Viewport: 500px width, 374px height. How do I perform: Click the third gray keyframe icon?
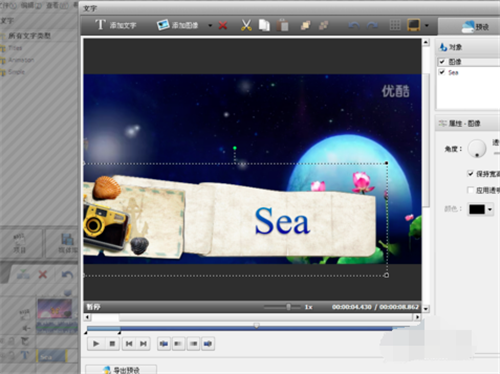pyautogui.click(x=193, y=343)
